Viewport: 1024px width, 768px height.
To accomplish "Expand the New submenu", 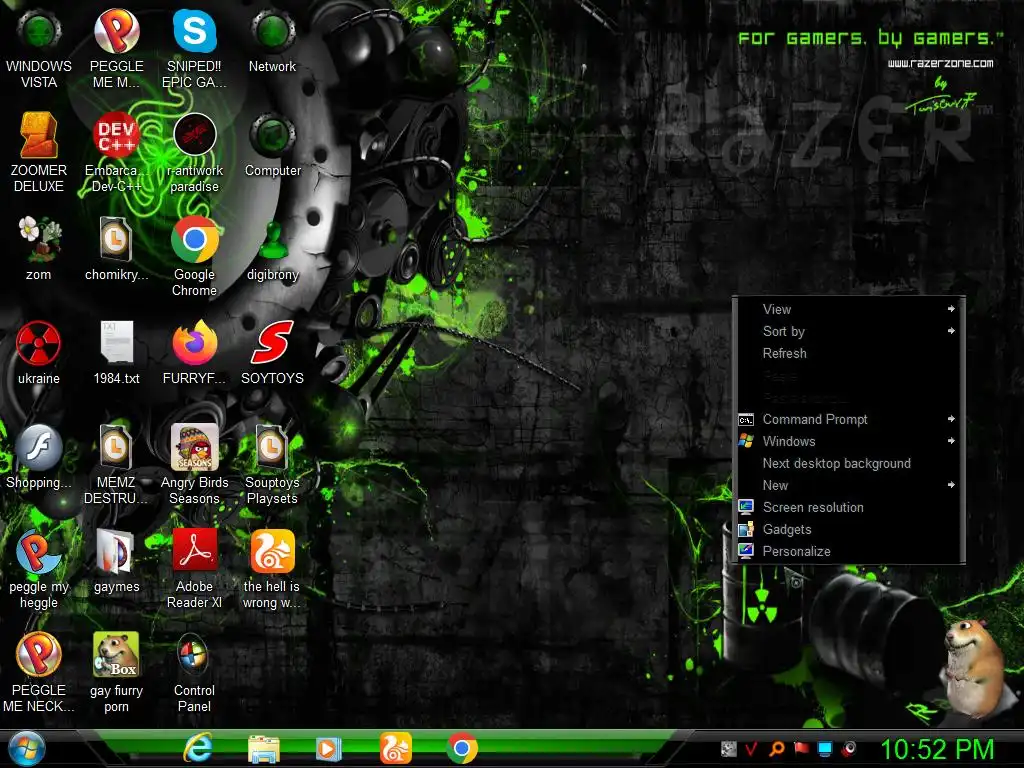I will 848,485.
